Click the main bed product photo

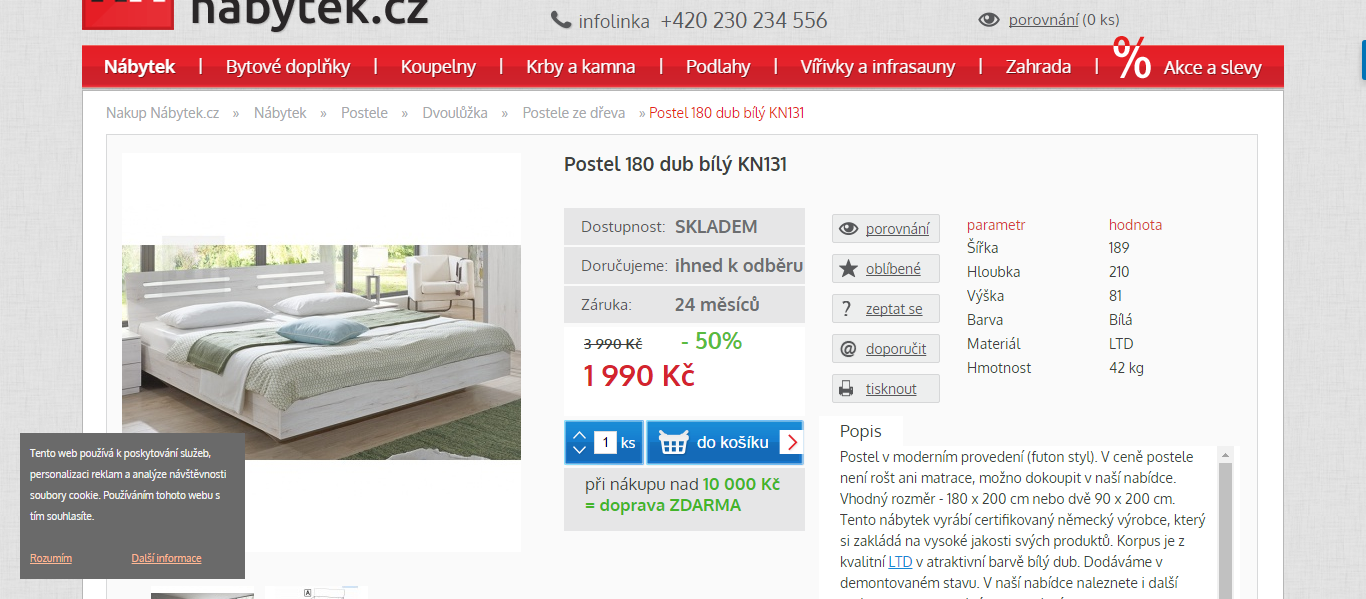click(321, 352)
